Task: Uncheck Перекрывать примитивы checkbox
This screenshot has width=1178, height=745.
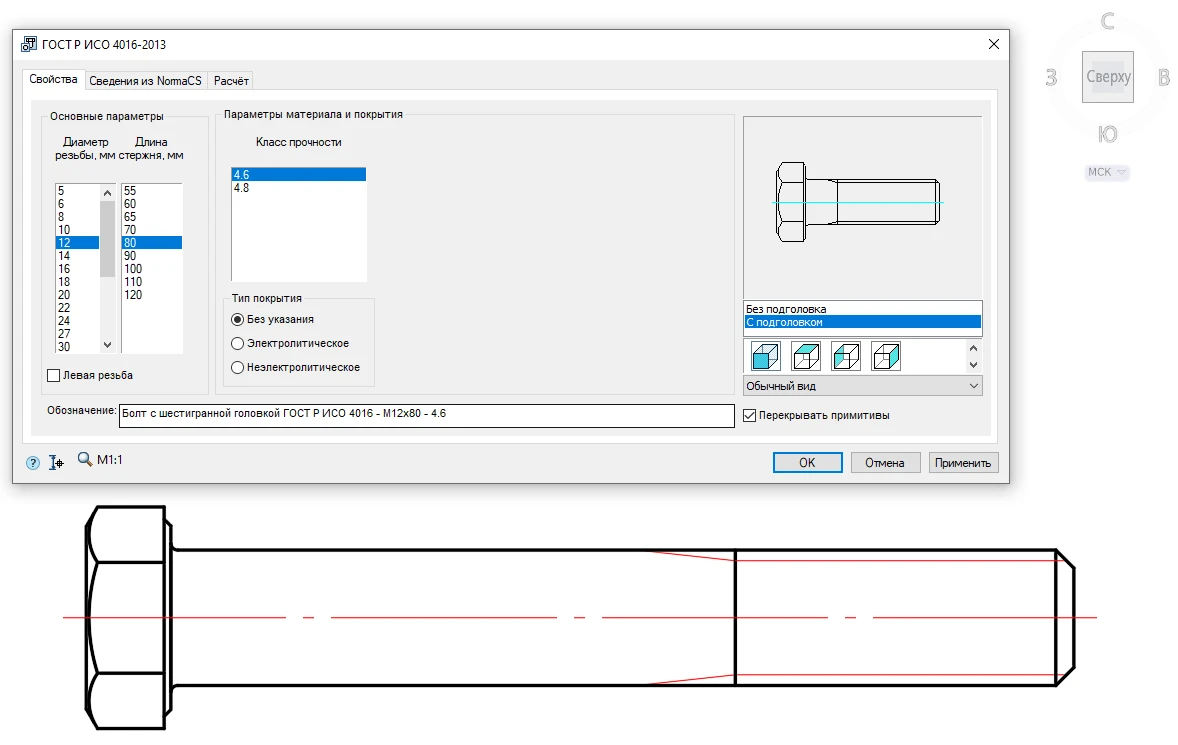Action: [750, 415]
